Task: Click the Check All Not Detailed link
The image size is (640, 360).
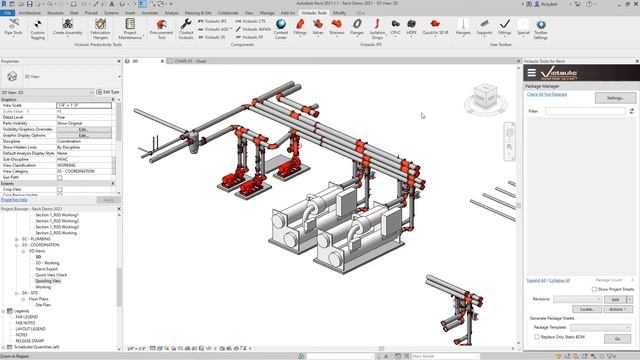Action: (547, 94)
